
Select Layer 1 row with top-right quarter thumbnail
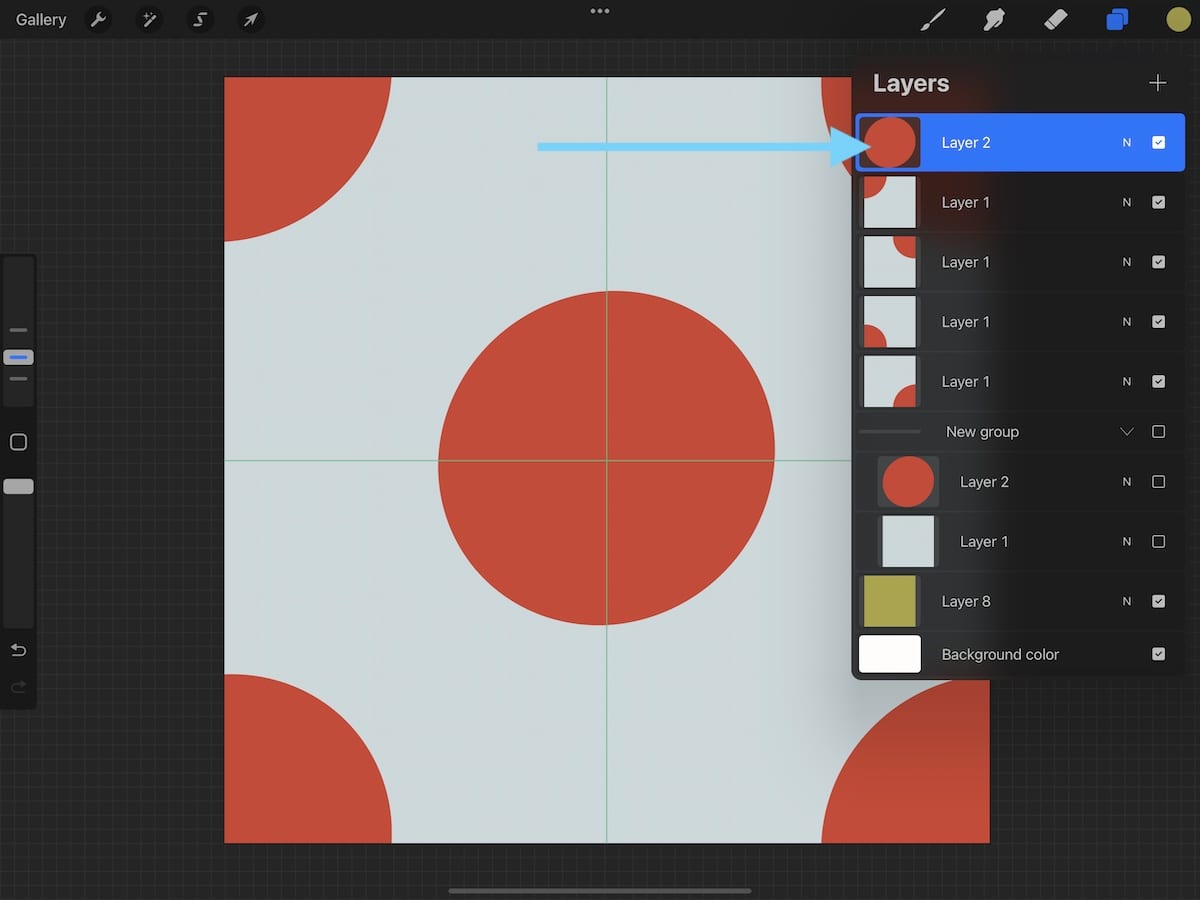point(1019,262)
